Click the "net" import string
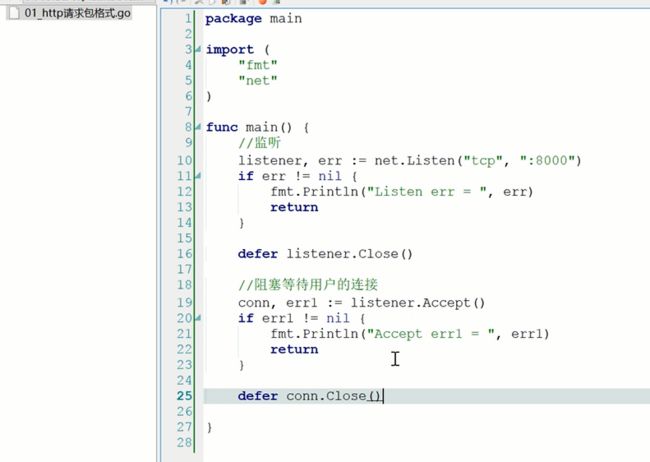 point(258,80)
